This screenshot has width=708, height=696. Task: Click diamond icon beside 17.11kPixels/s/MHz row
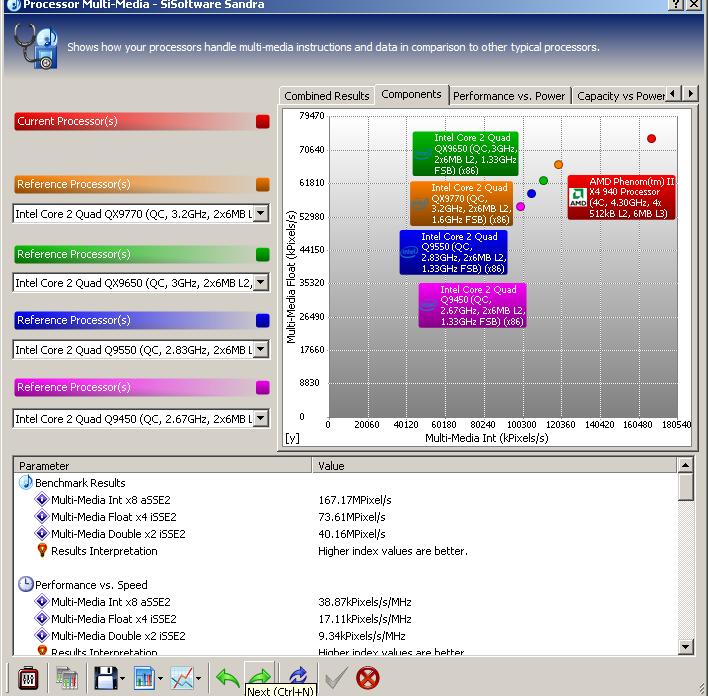[x=42, y=618]
